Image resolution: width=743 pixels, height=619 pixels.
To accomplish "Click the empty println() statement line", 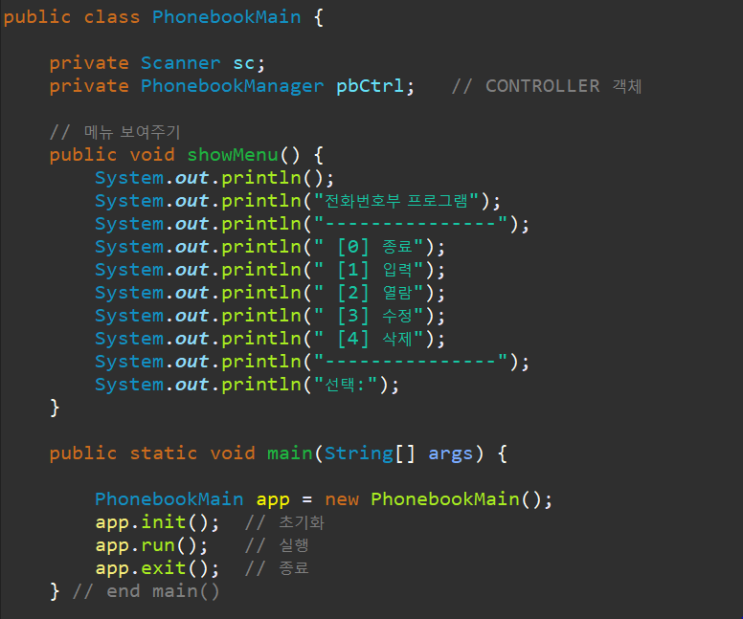I will (215, 178).
